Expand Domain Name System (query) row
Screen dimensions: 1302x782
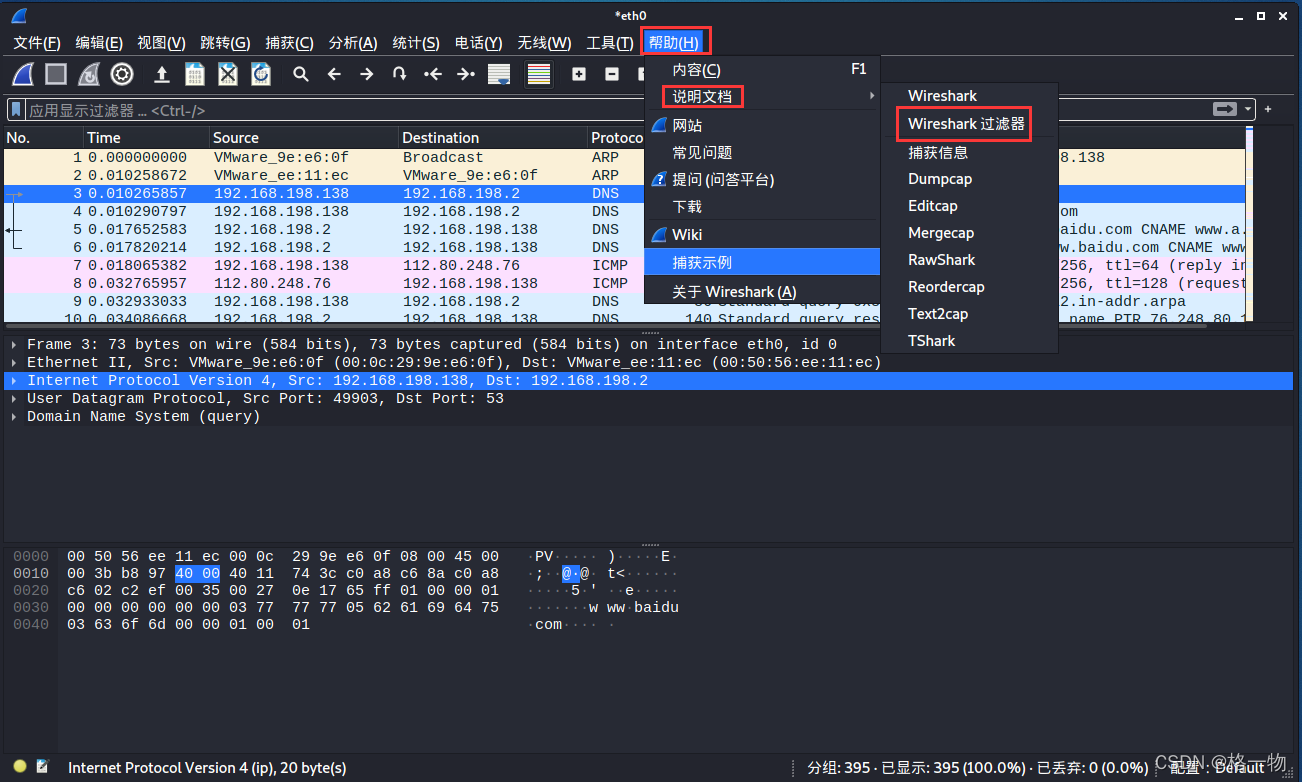13,416
